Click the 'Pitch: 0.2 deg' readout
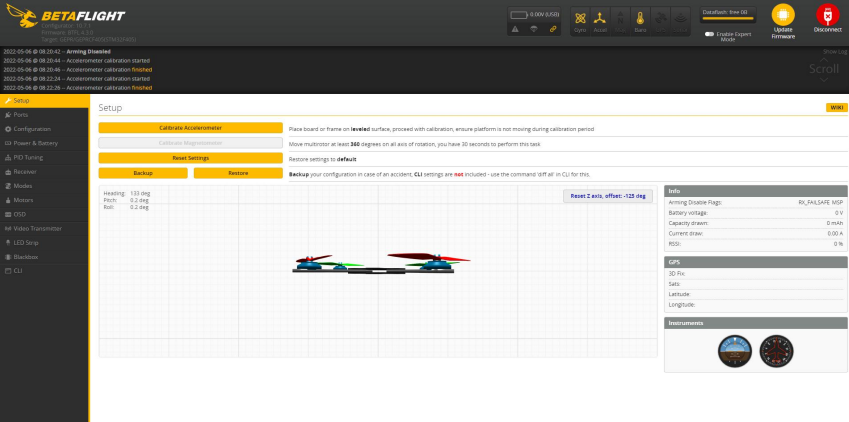Viewport: 849px width, 422px height. (127, 200)
